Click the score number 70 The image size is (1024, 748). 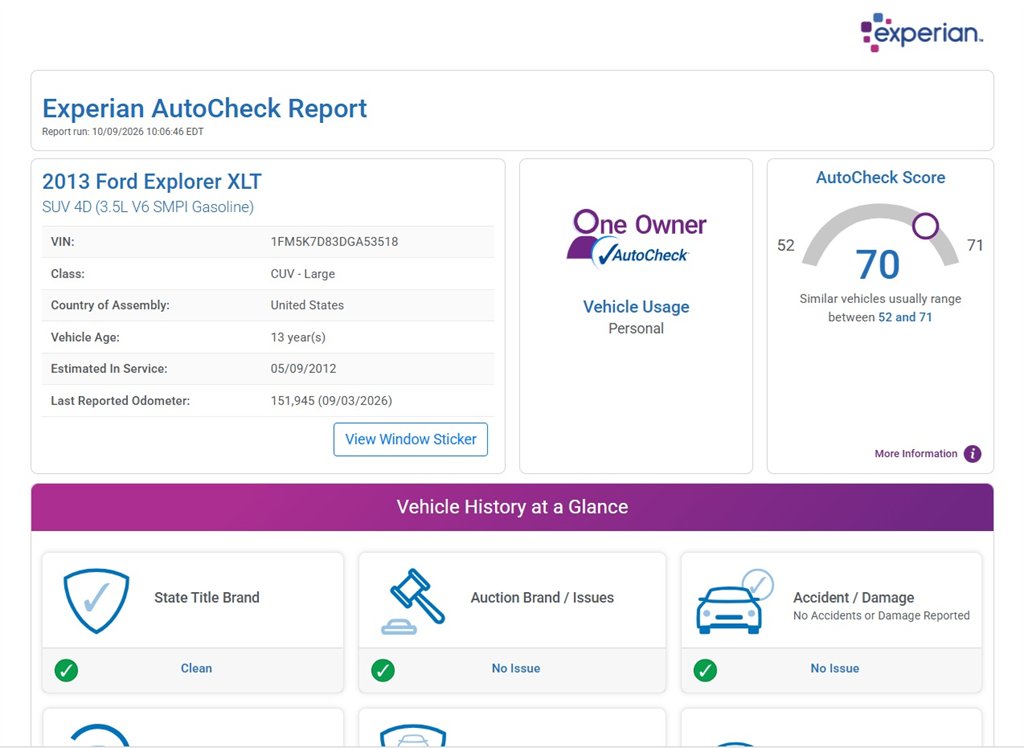click(x=878, y=265)
